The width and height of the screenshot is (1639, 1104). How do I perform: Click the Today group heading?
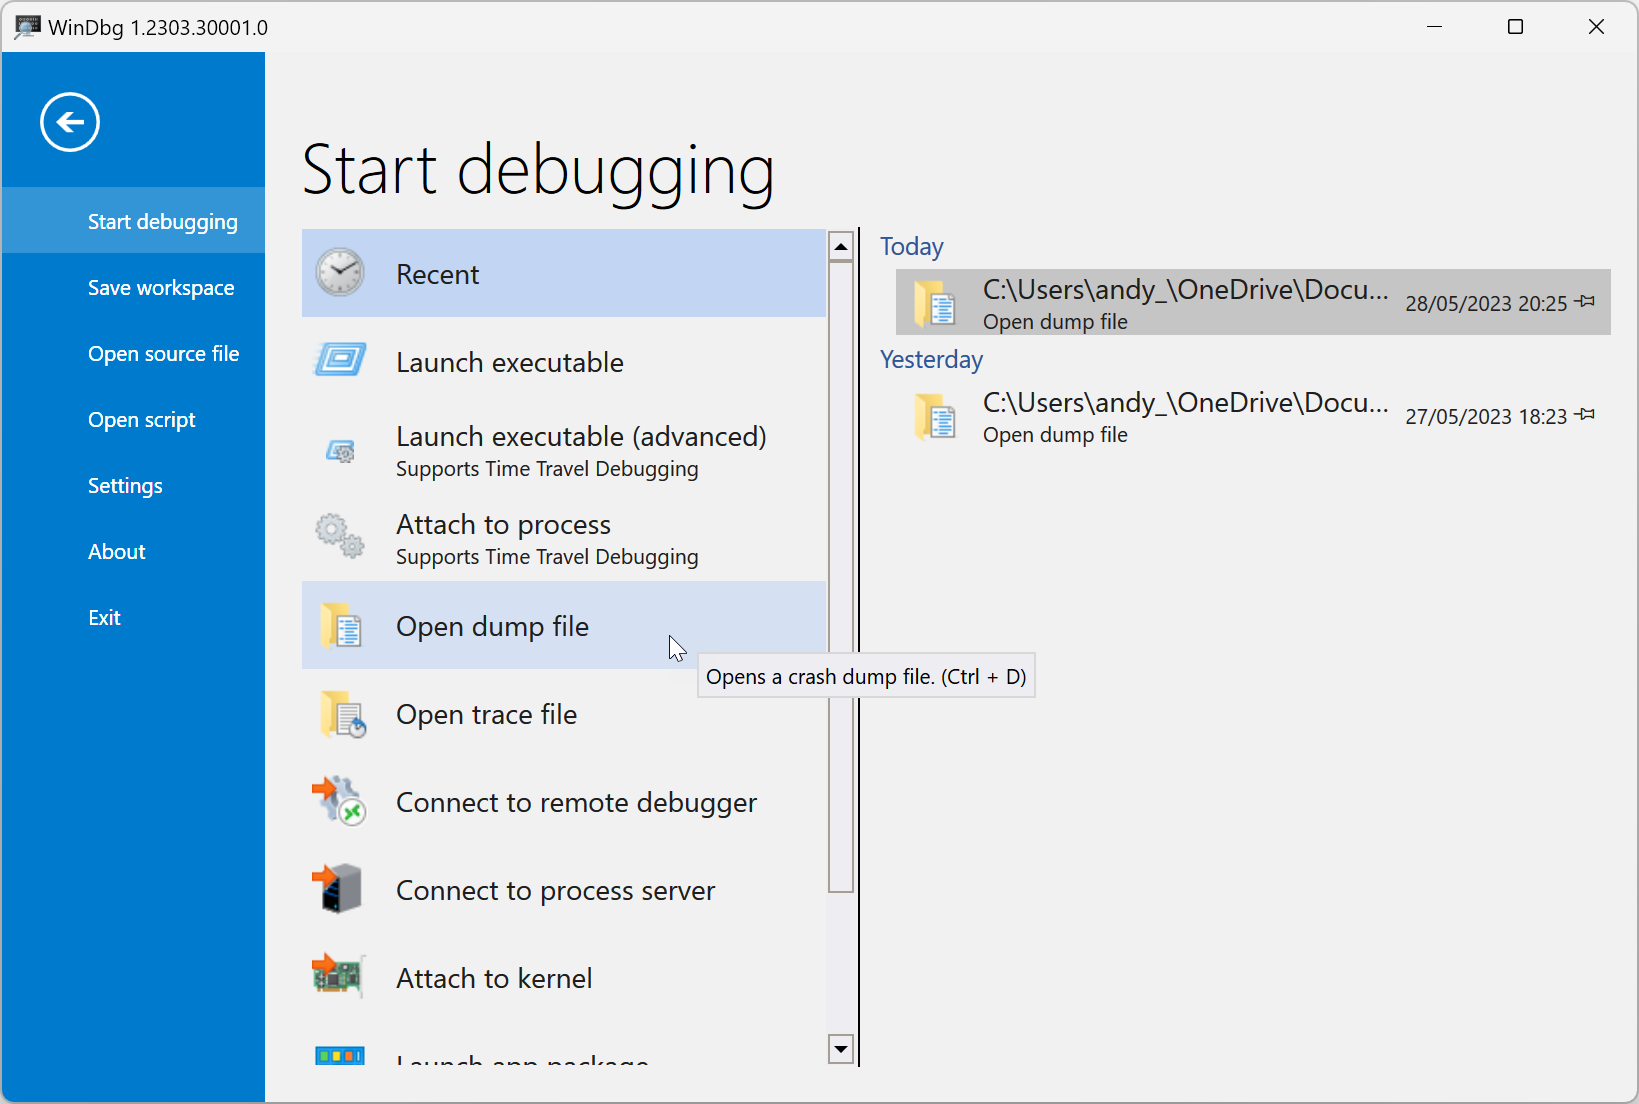912,246
